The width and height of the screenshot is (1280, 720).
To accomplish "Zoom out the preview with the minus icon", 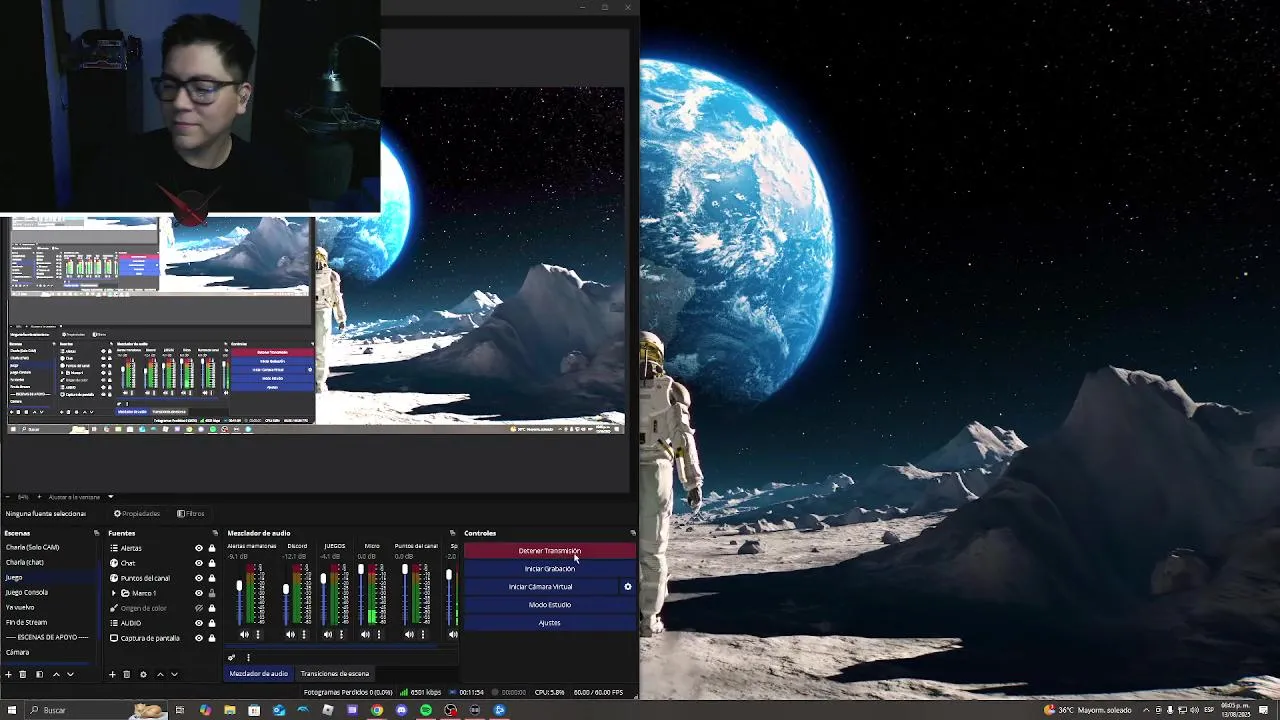I will point(7,497).
